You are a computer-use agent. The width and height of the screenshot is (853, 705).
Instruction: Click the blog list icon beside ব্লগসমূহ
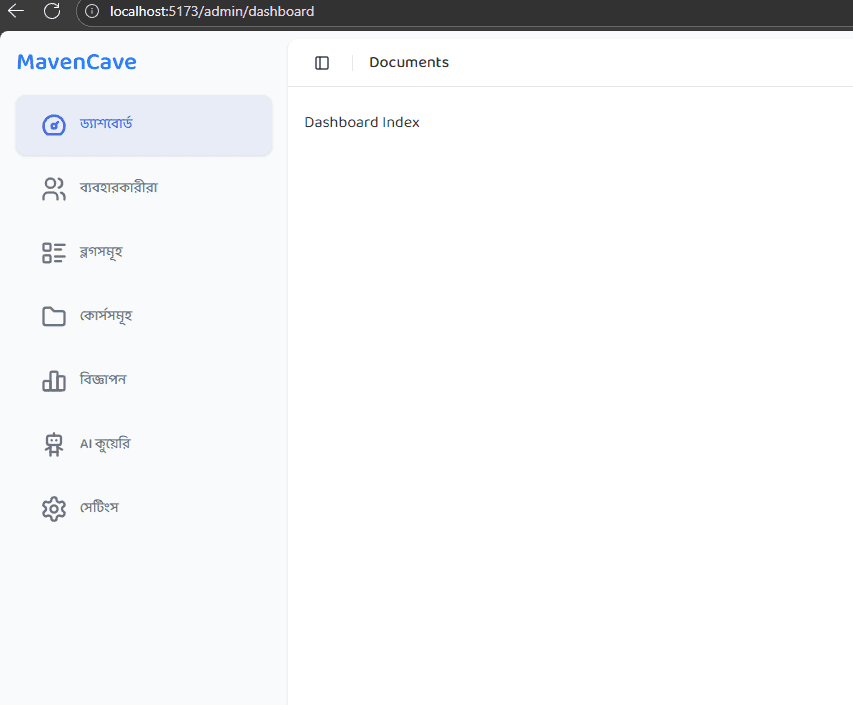coord(53,252)
